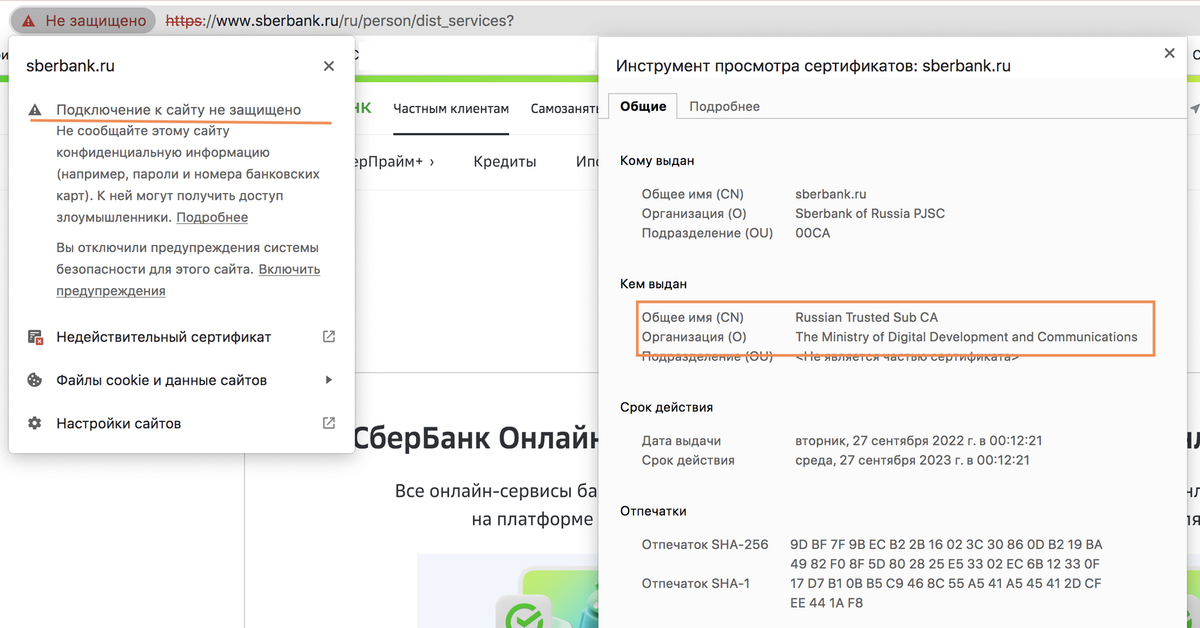Image resolution: width=1200 pixels, height=628 pixels.
Task: Click the 'Срок действия' section heading
Action: pos(666,407)
